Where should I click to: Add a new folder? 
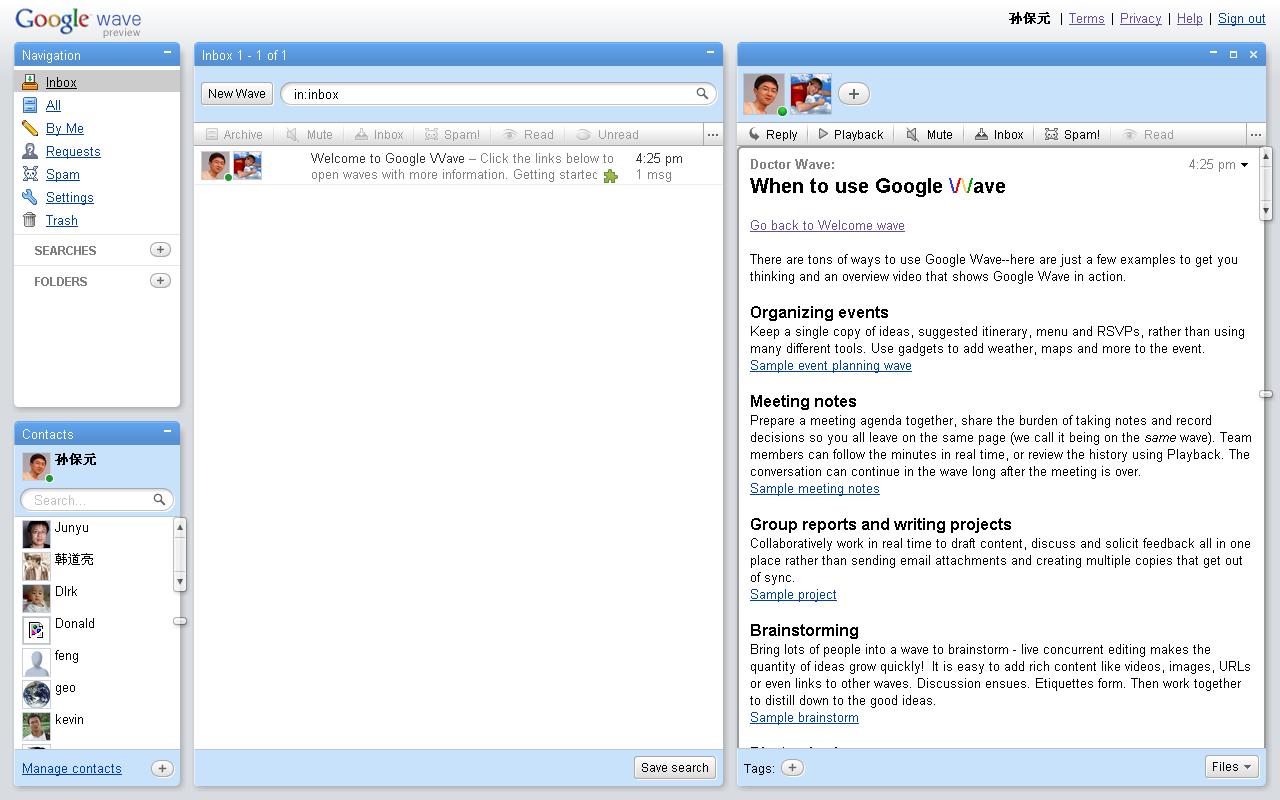[160, 280]
